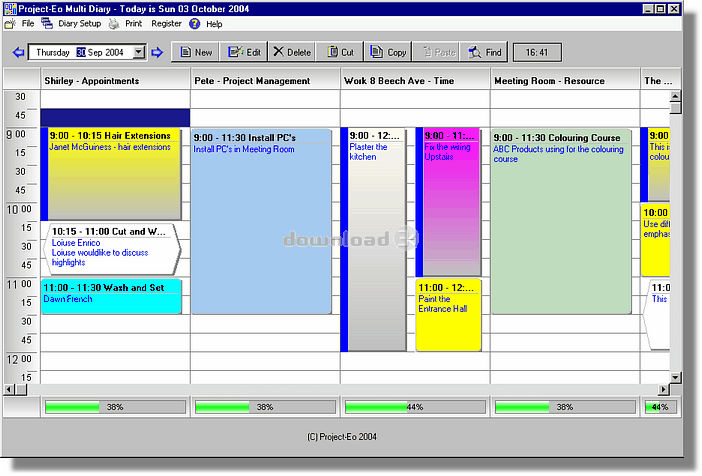The height and width of the screenshot is (476, 702).
Task: Click the Cut toolbar button
Action: coord(340,52)
